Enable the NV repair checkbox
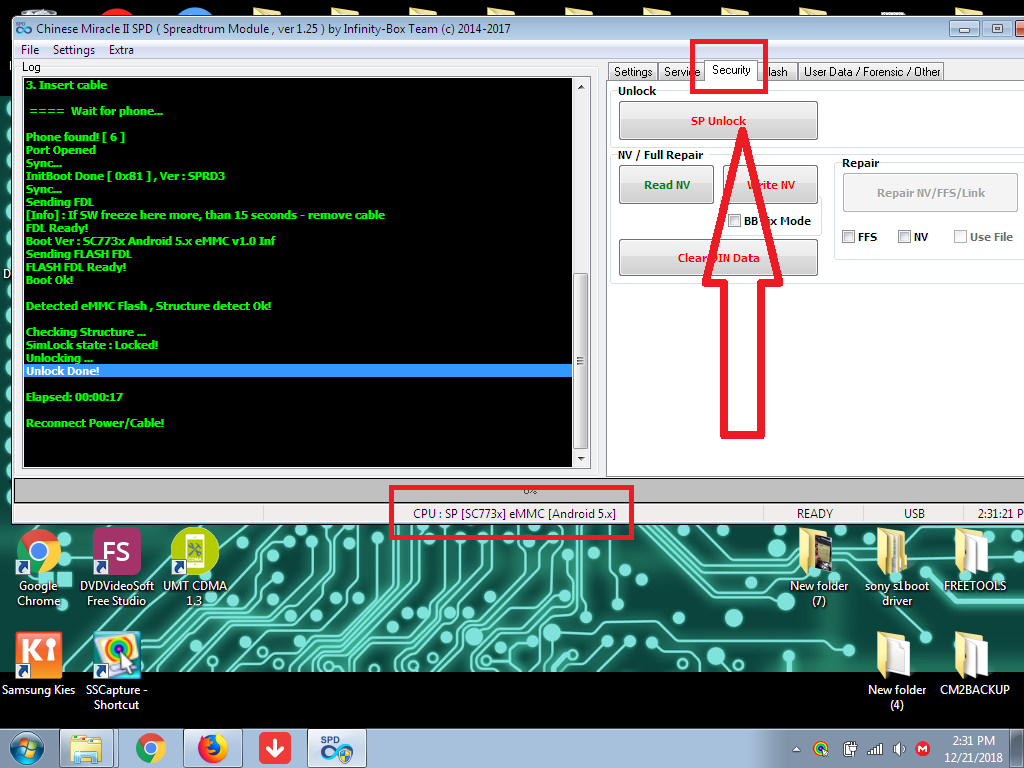The image size is (1024, 768). pyautogui.click(x=904, y=236)
